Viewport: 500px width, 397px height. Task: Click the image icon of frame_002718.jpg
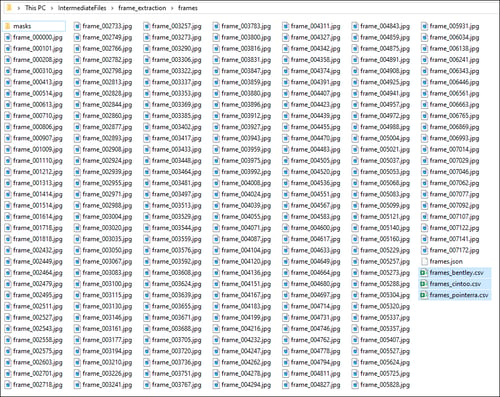point(8,385)
